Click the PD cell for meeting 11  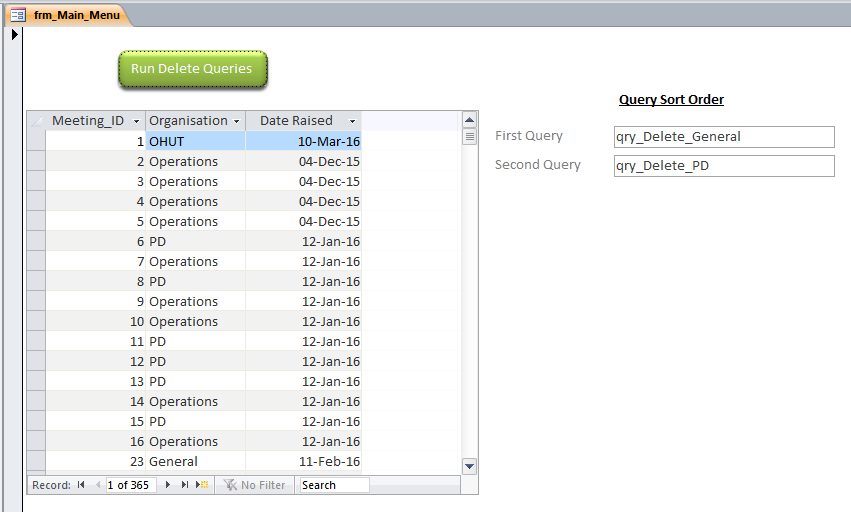click(195, 342)
